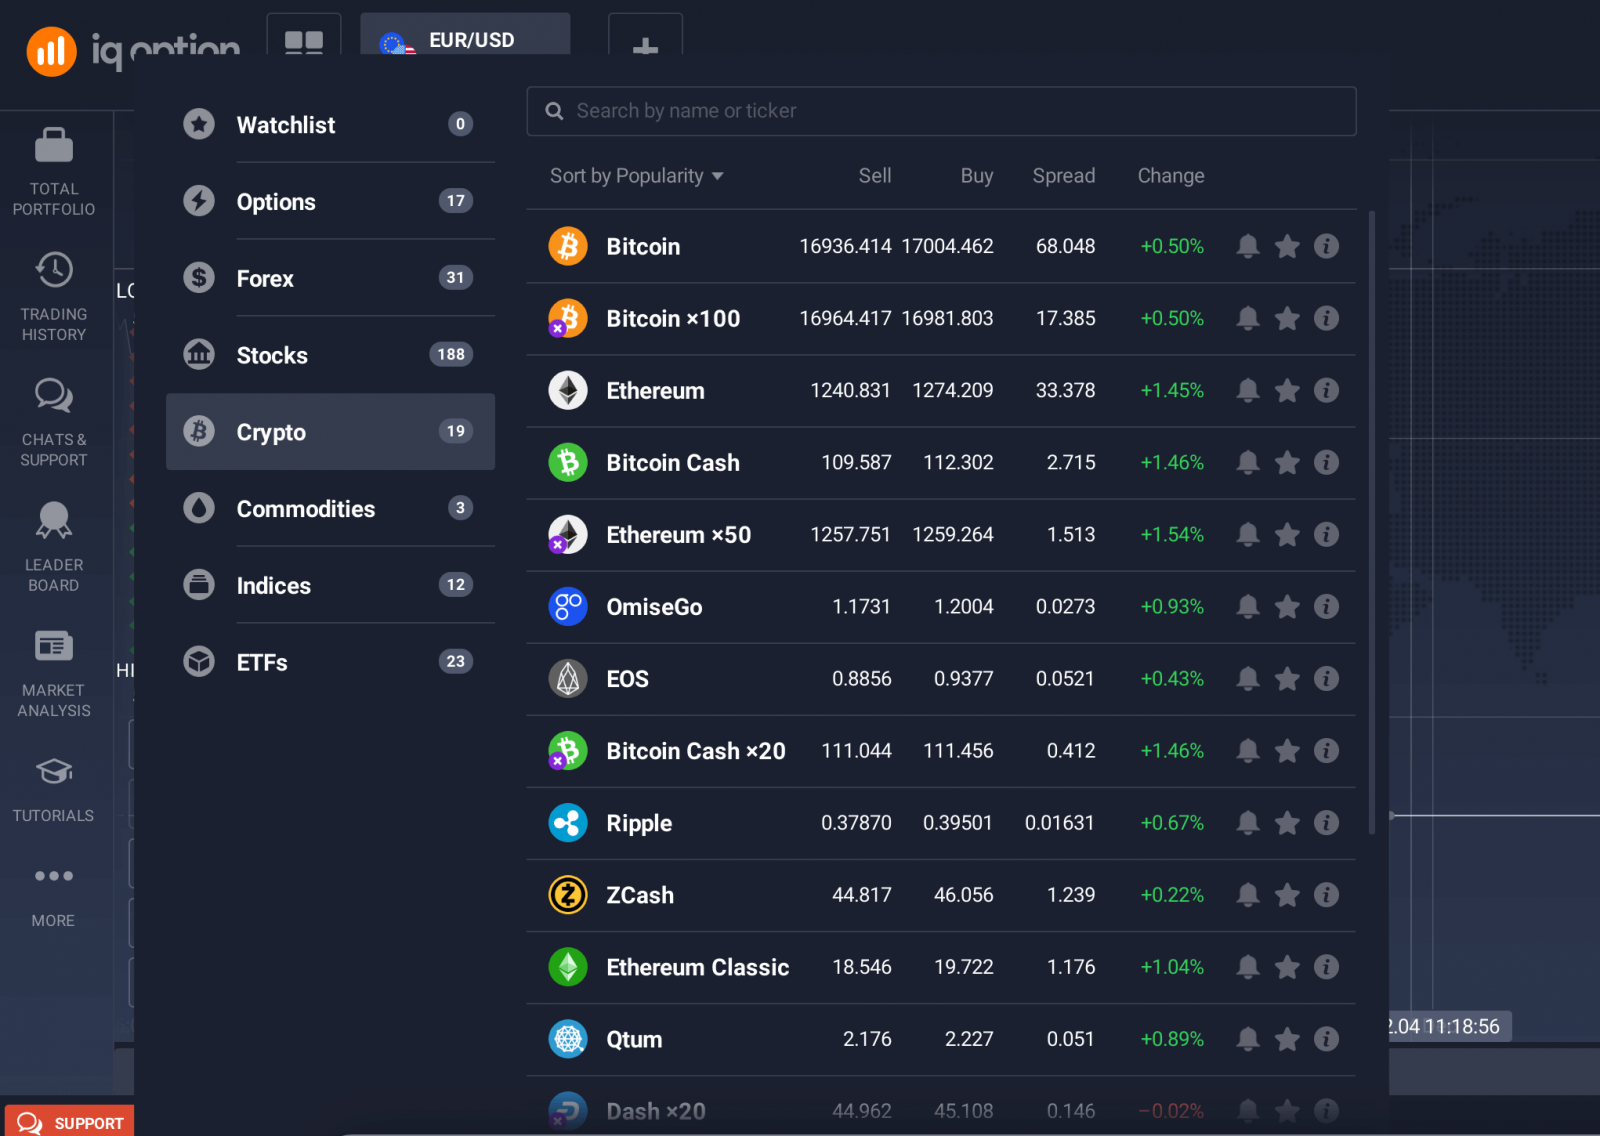Show info for Bitcoin ×100
The width and height of the screenshot is (1600, 1136).
[1326, 318]
